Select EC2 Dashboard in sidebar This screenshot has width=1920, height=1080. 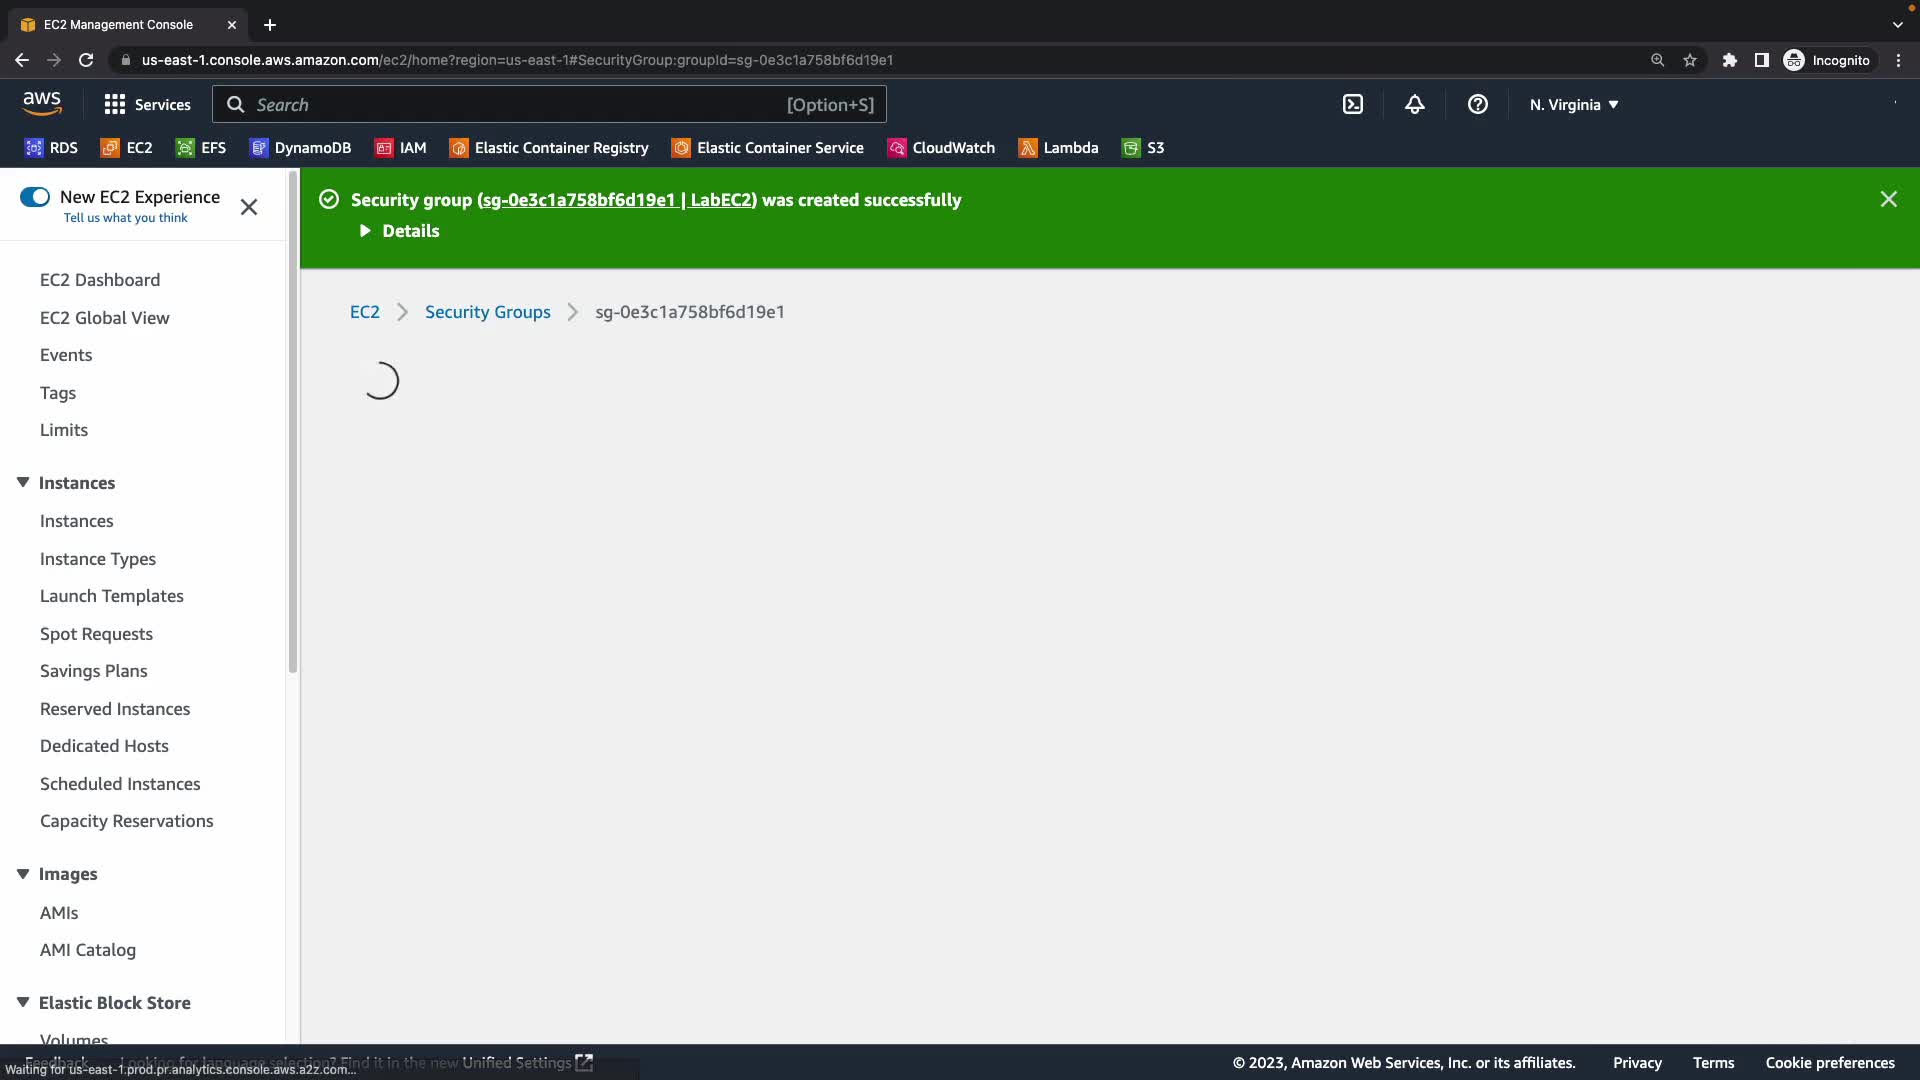[100, 280]
